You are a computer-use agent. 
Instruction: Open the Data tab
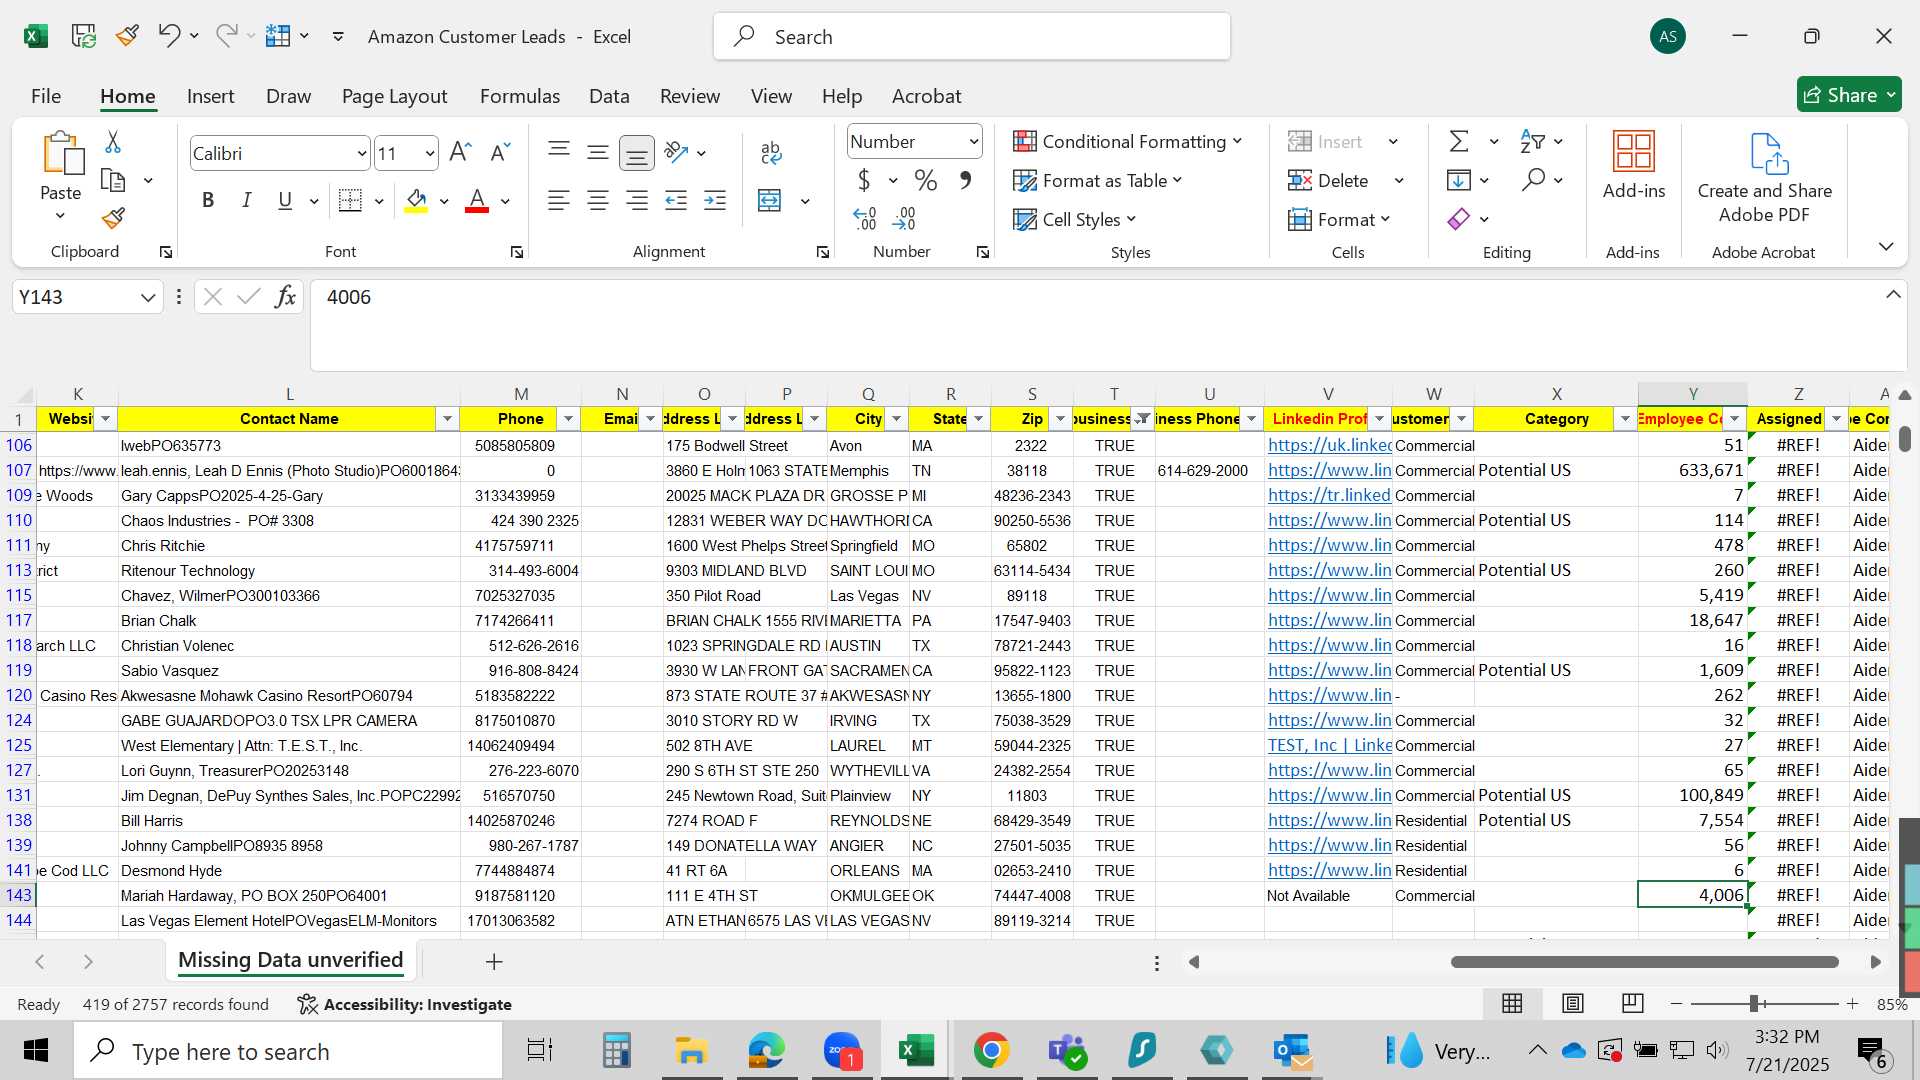(x=609, y=96)
